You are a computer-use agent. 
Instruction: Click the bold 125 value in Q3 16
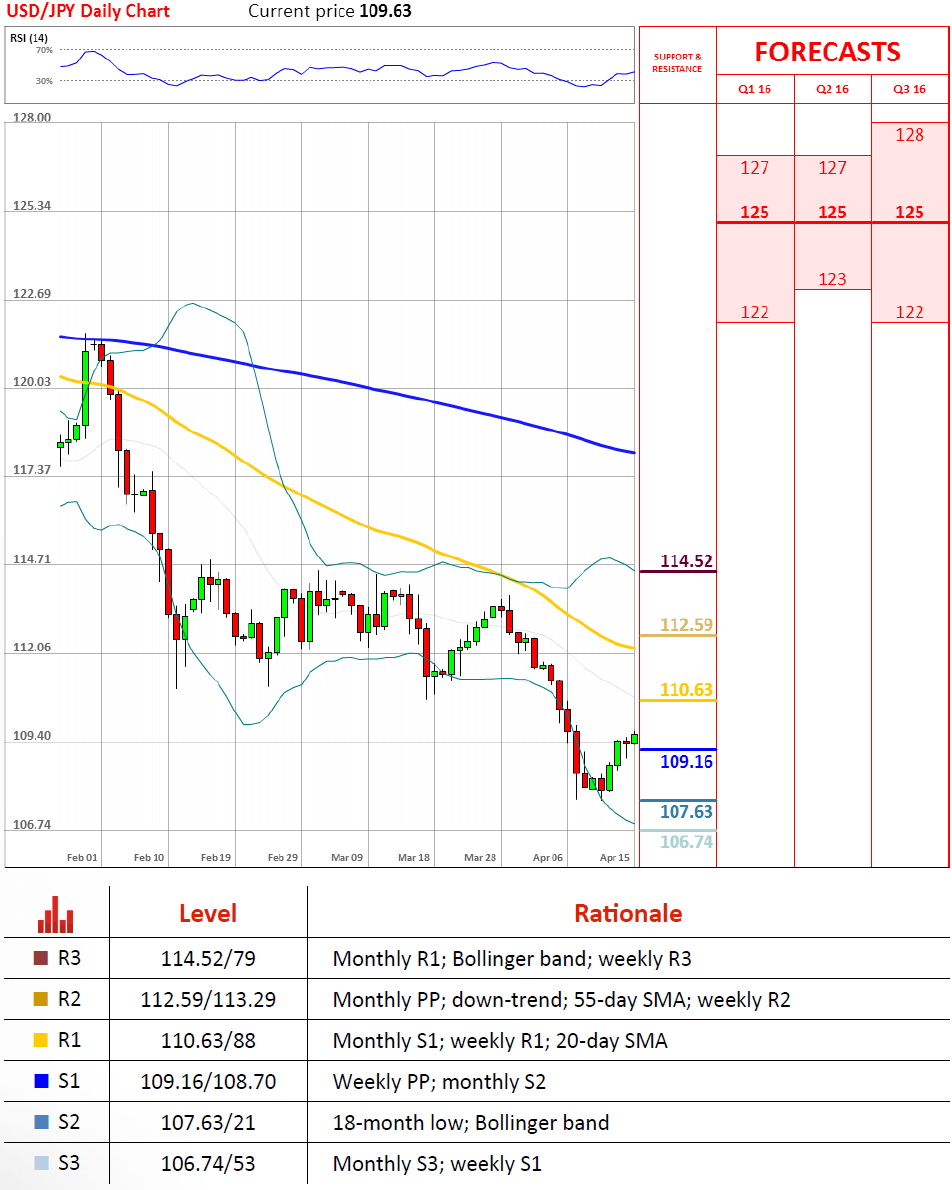(909, 212)
